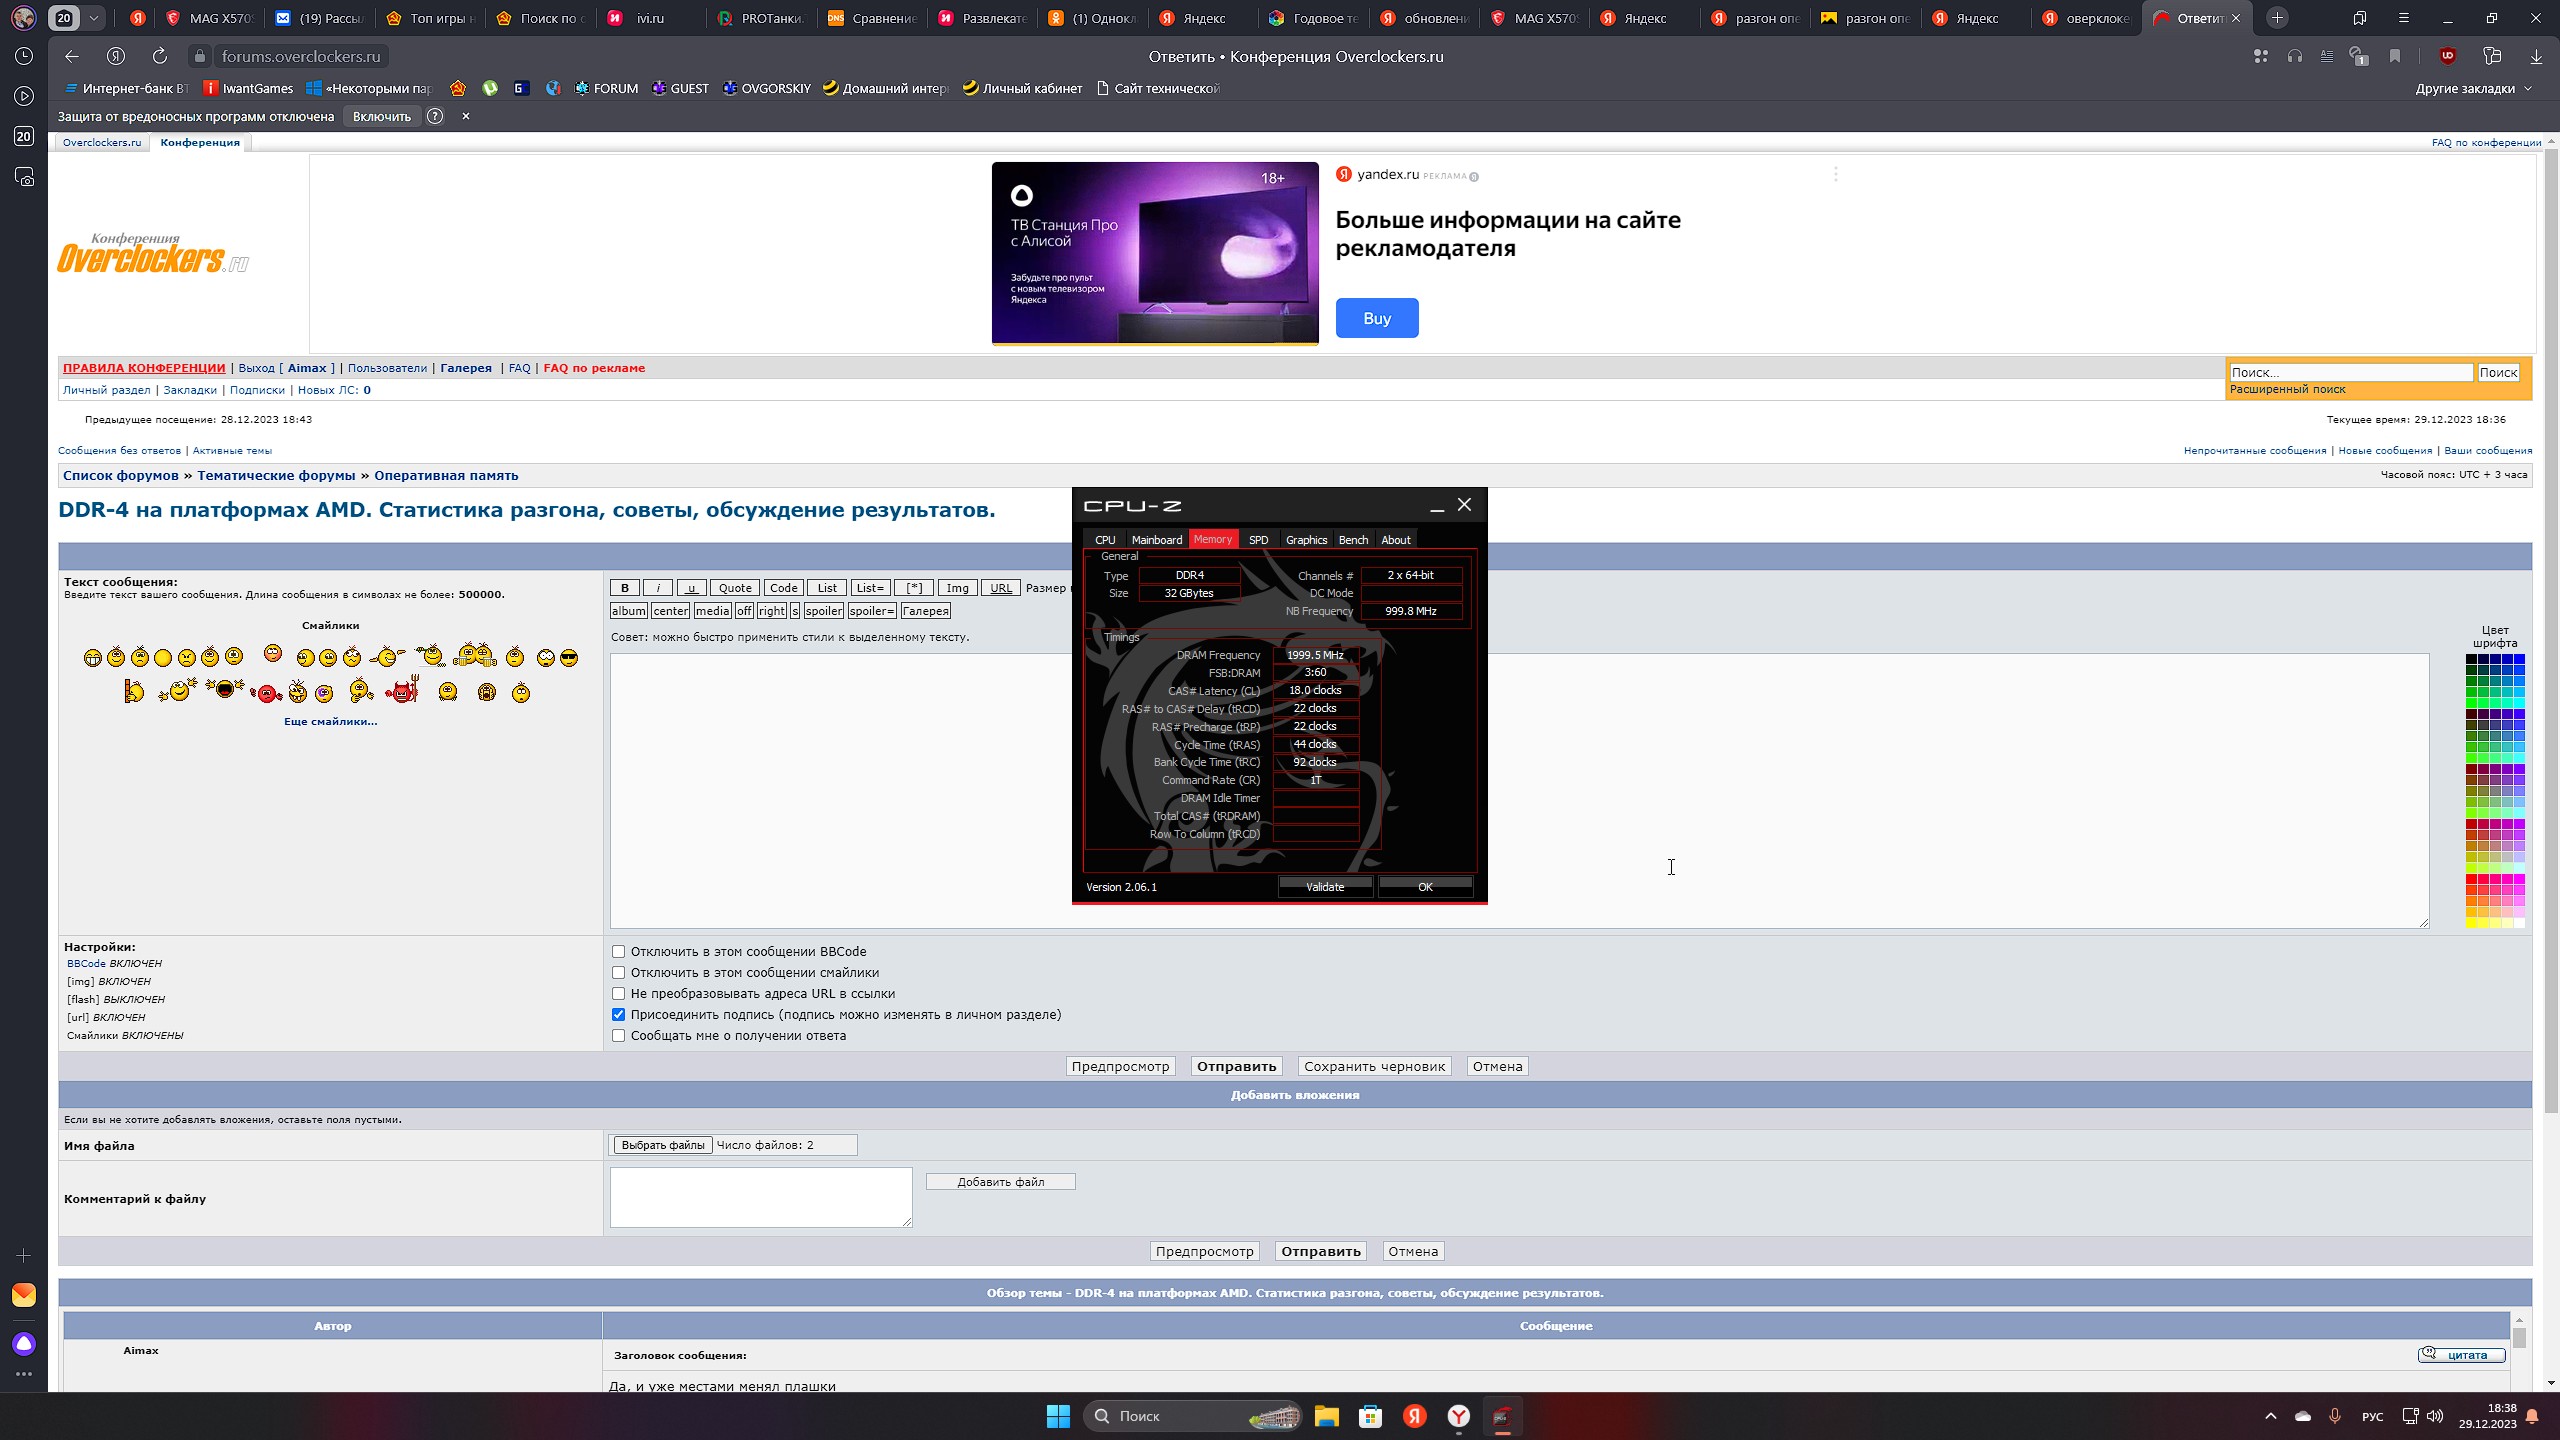Click the downloads arrow icon
2560x1440 pixels.
point(2535,56)
